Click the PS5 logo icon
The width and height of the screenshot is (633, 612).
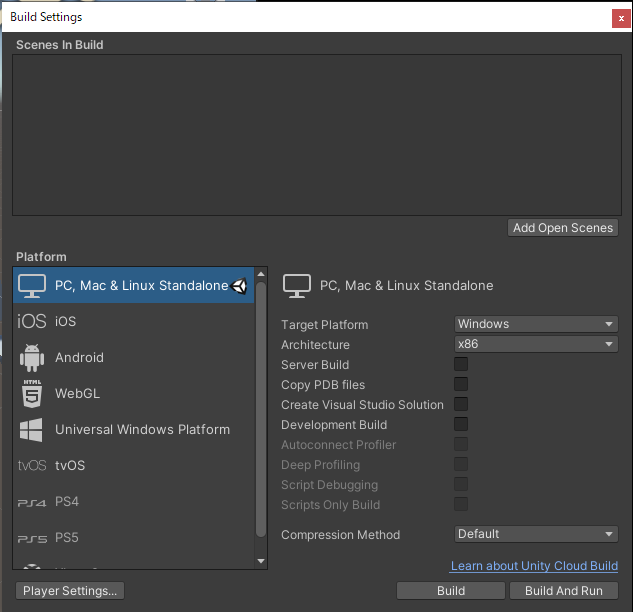(x=32, y=539)
